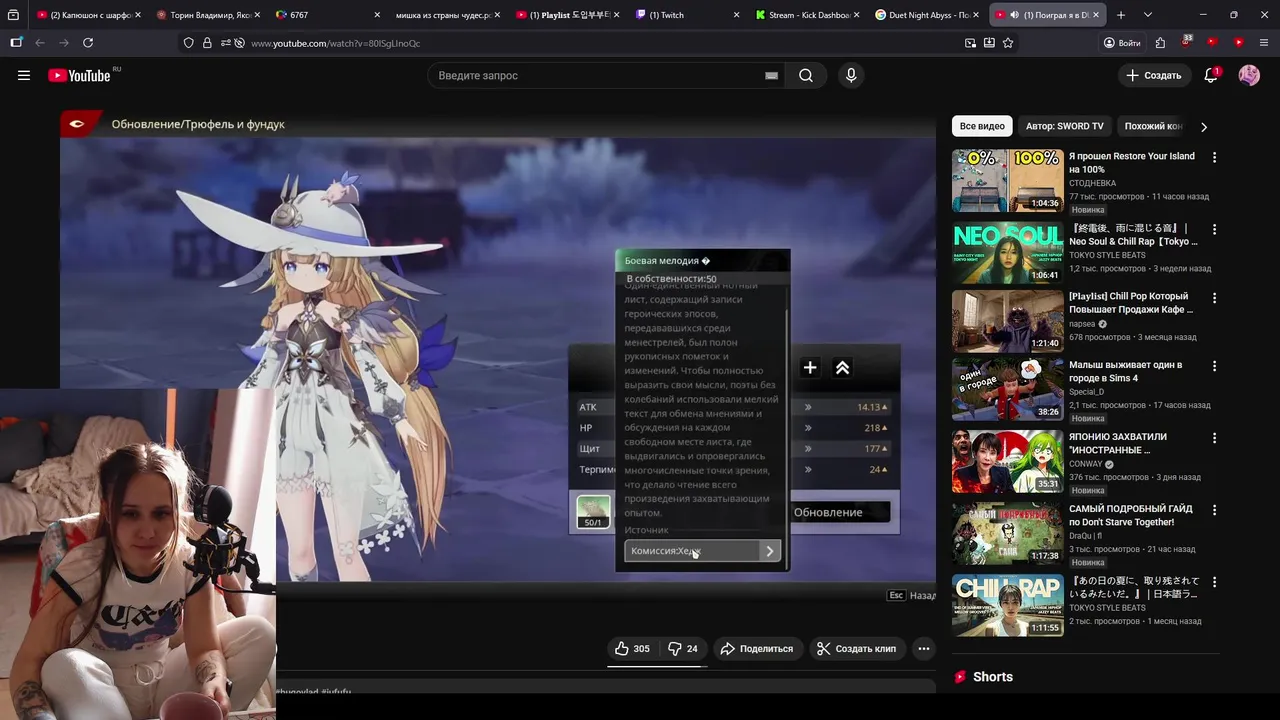This screenshot has width=1280, height=720.
Task: Expand the list-all-tabs dropdown arrow
Action: coord(1147,15)
